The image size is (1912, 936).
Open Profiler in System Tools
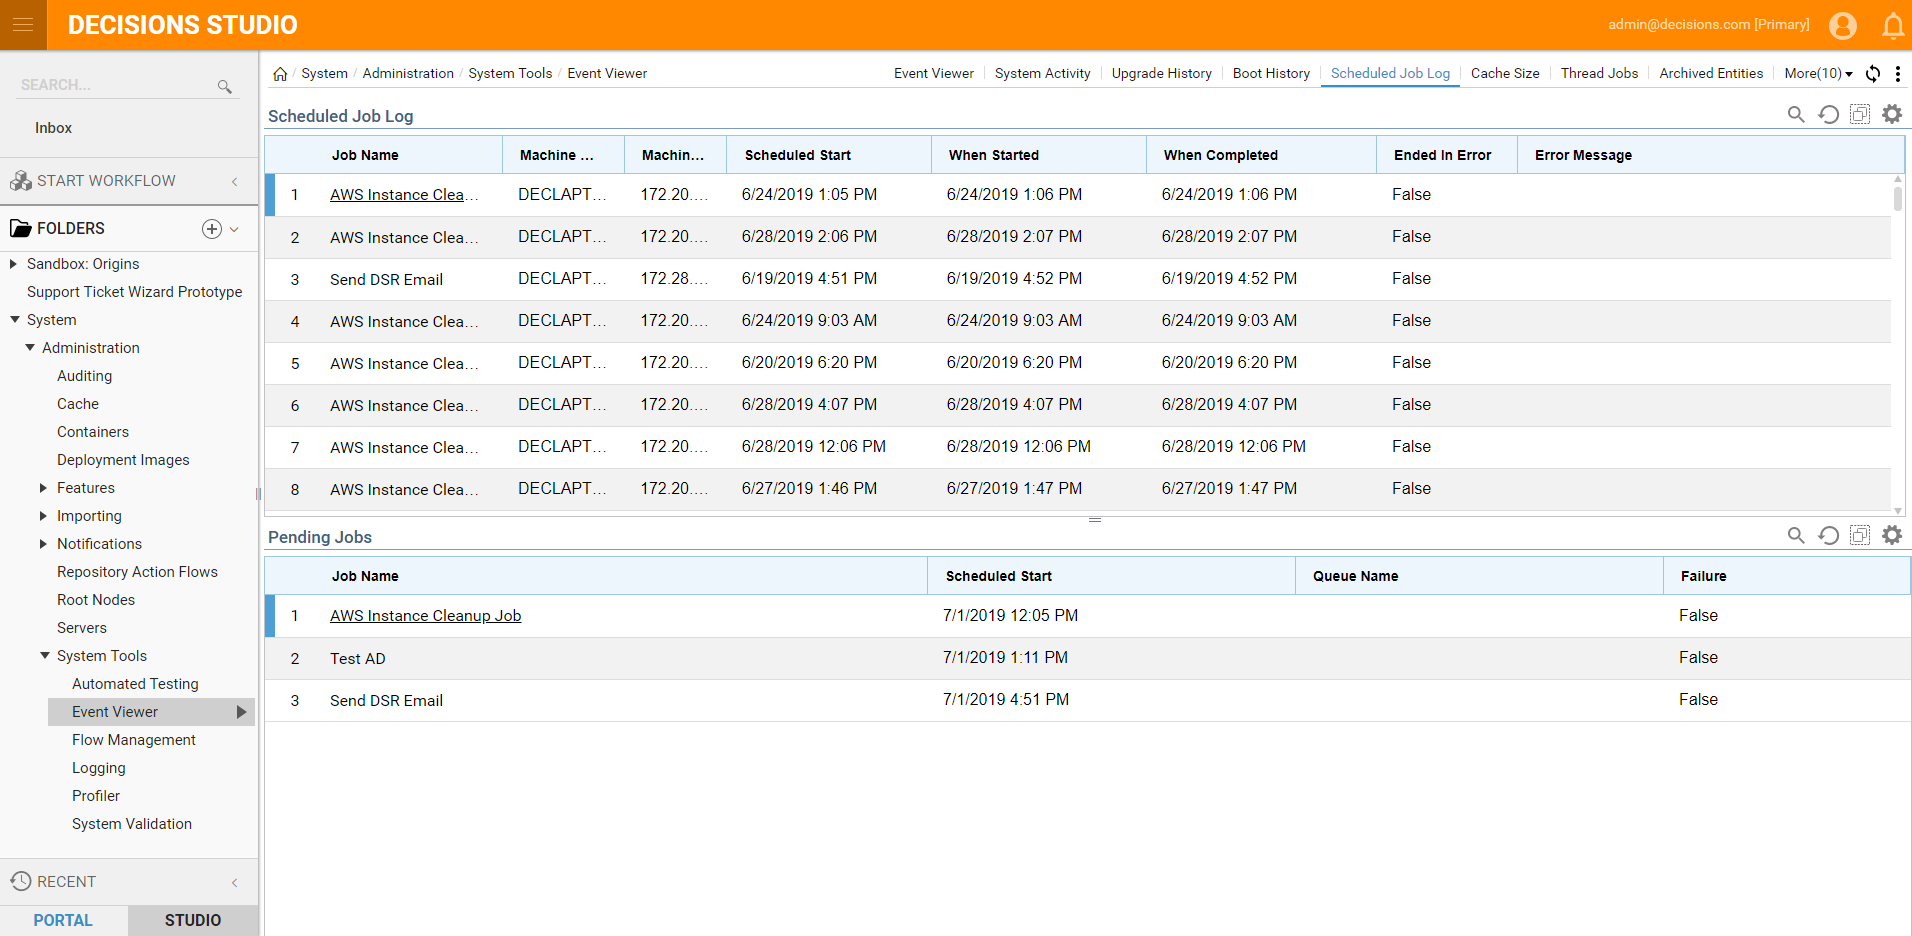tap(95, 796)
